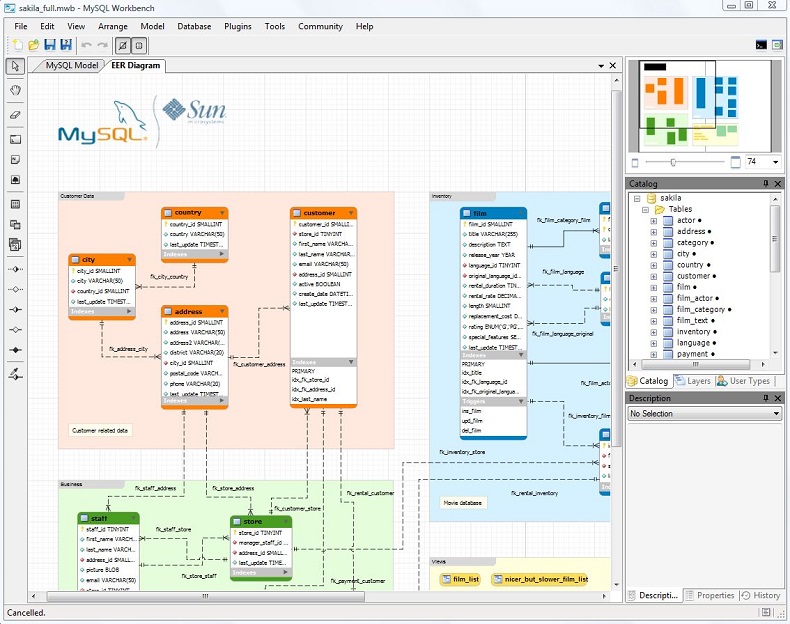Collapse the sakila schema node
Screen dimensions: 790x624
click(637, 198)
